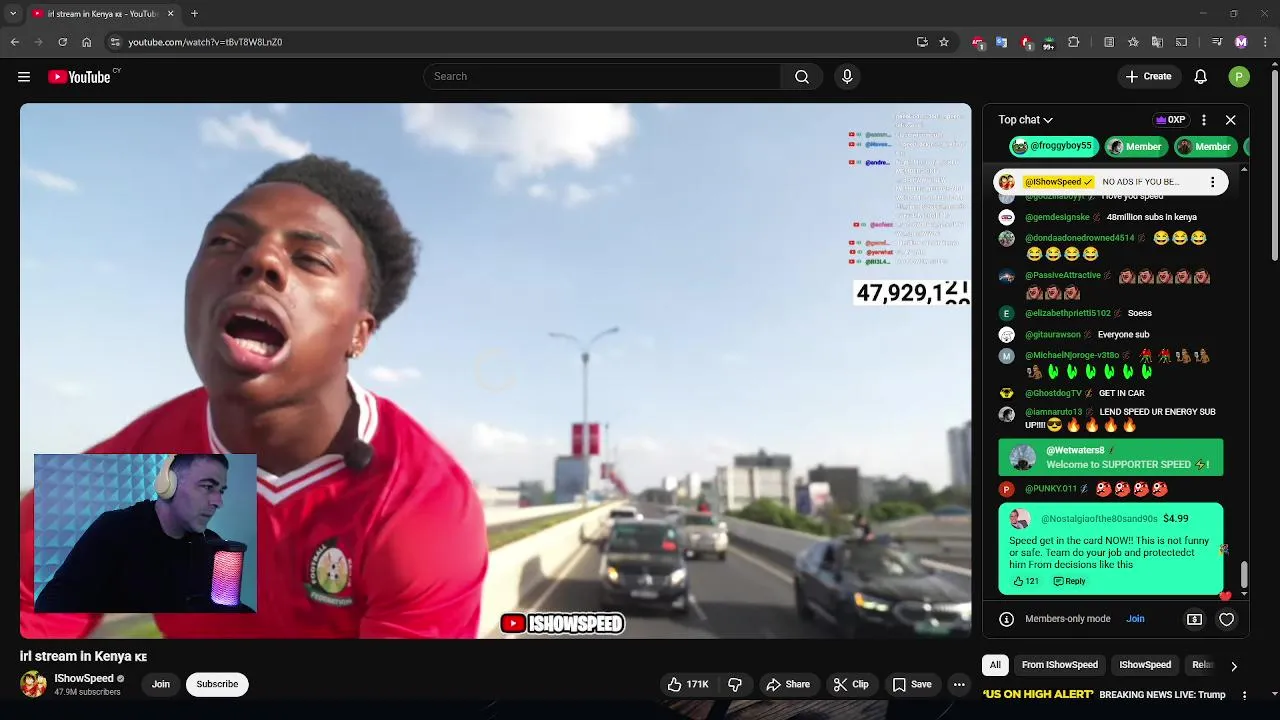View site information in the address bar
Image resolution: width=1280 pixels, height=720 pixels.
point(116,42)
